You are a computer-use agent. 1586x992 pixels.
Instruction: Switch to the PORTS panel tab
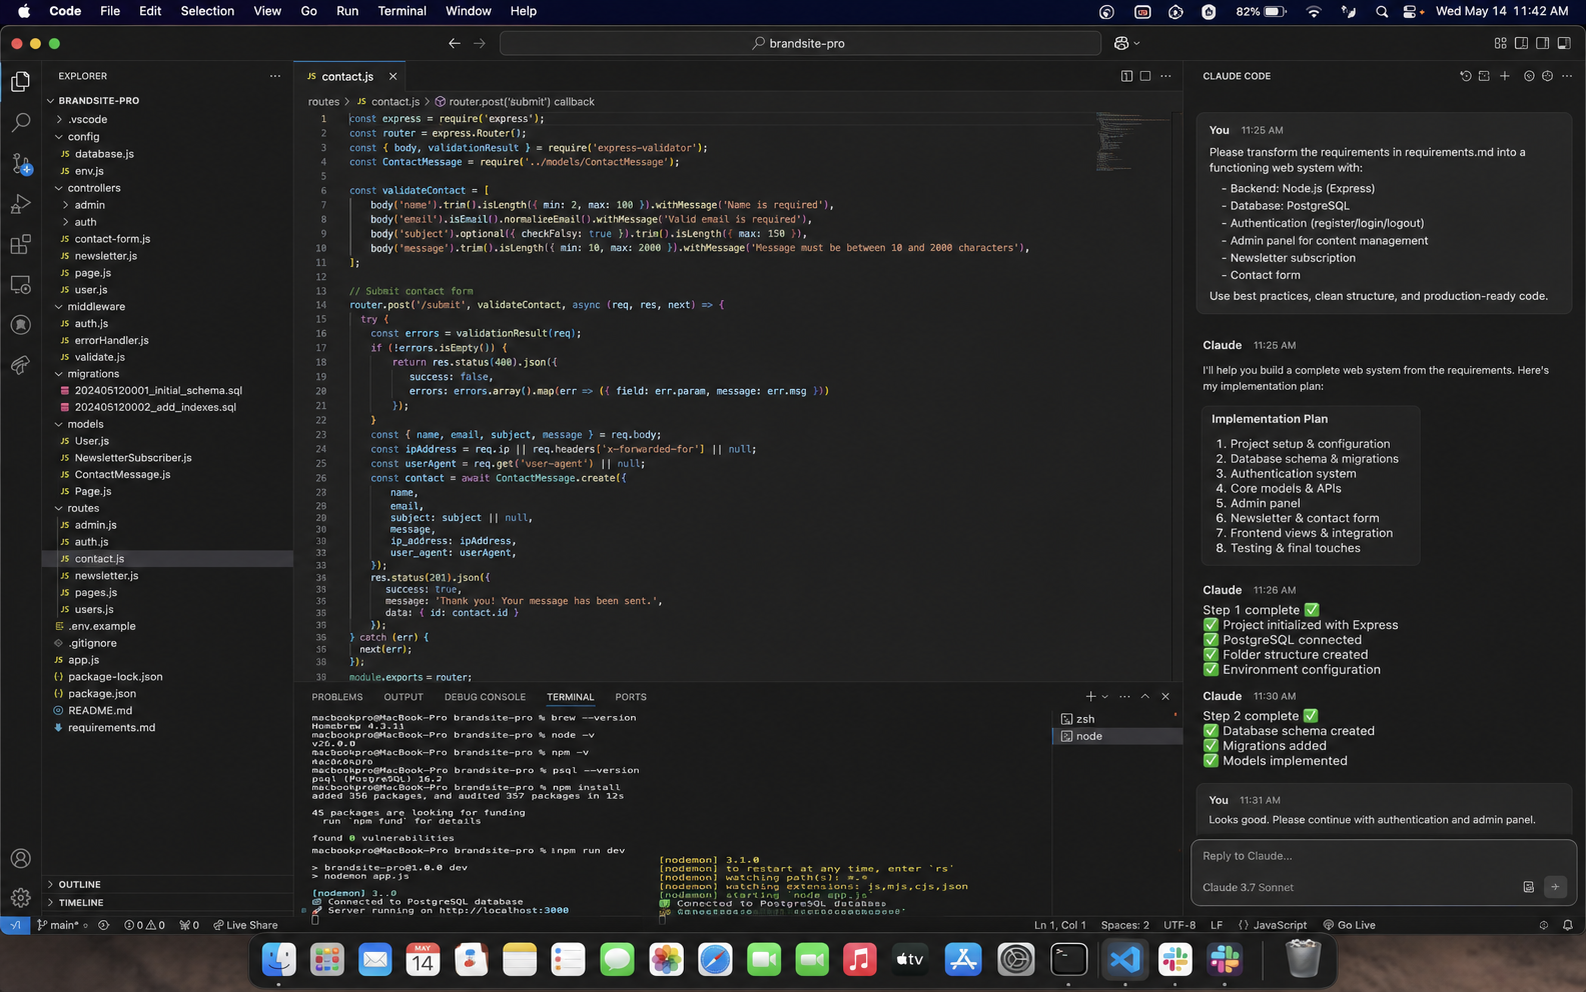click(x=631, y=697)
